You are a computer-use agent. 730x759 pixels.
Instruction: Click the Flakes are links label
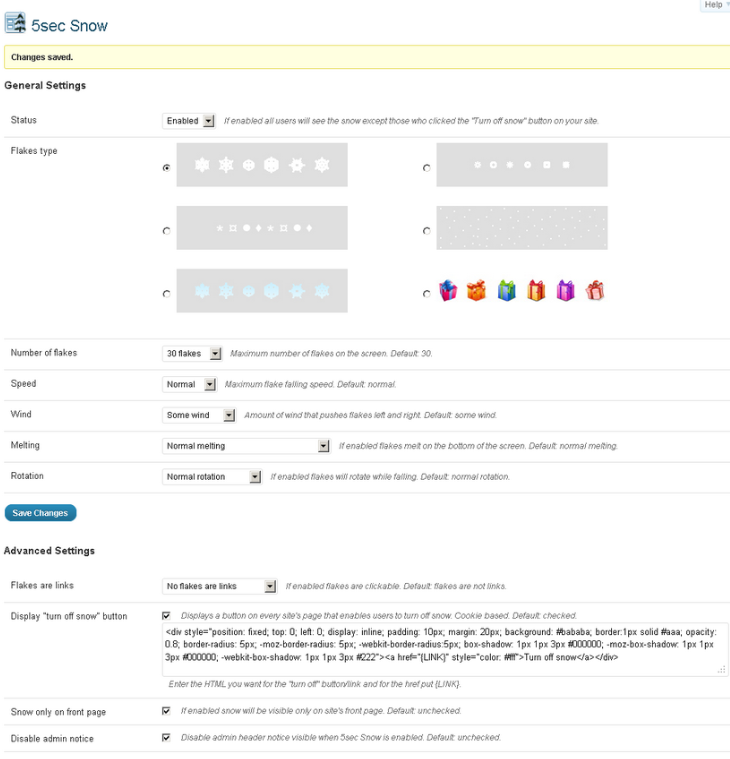(x=42, y=585)
